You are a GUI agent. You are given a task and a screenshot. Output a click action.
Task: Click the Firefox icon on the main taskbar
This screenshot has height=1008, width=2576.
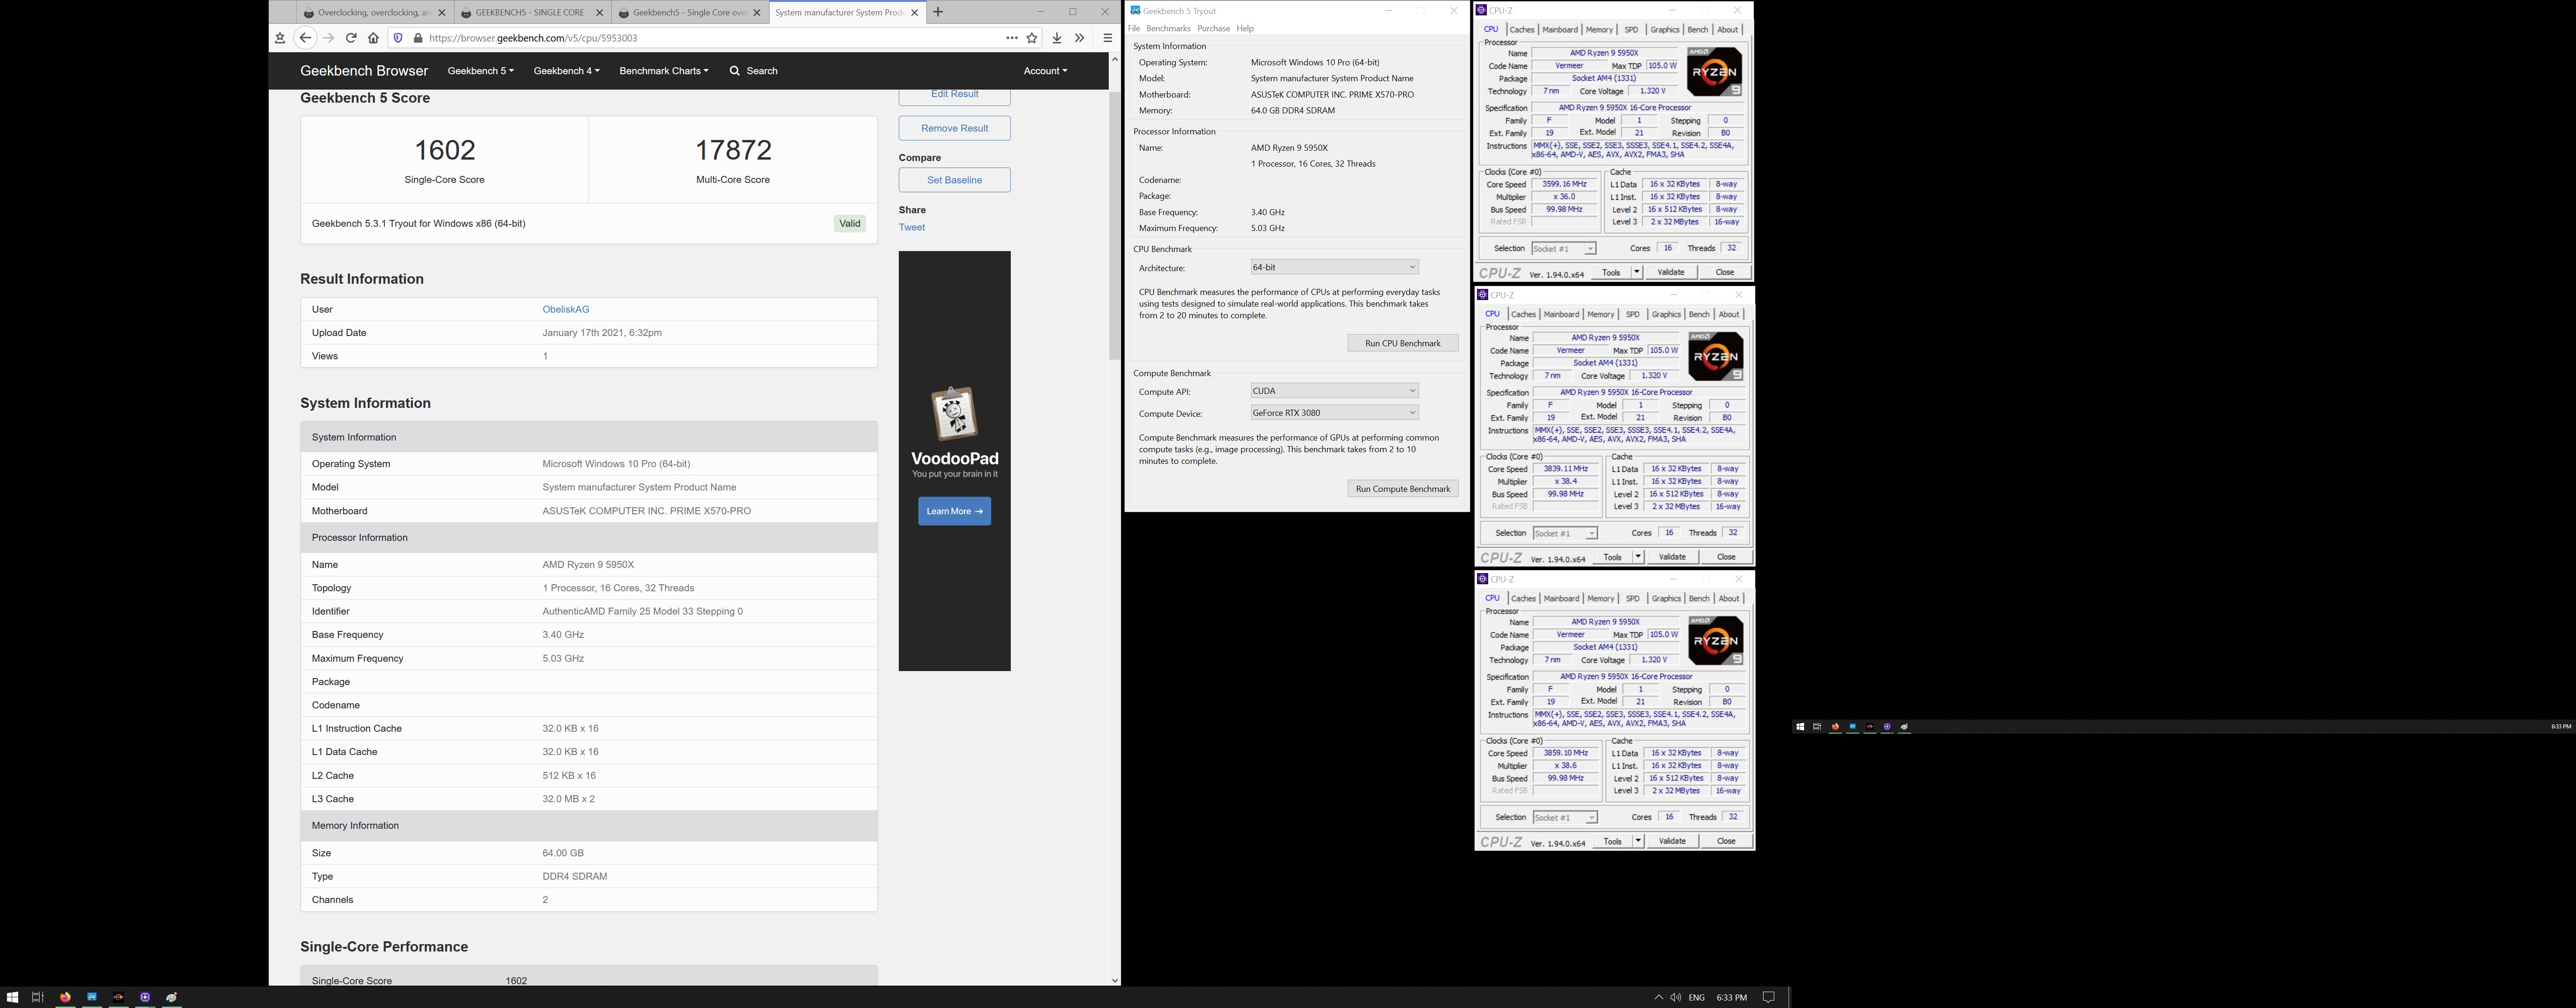point(65,997)
